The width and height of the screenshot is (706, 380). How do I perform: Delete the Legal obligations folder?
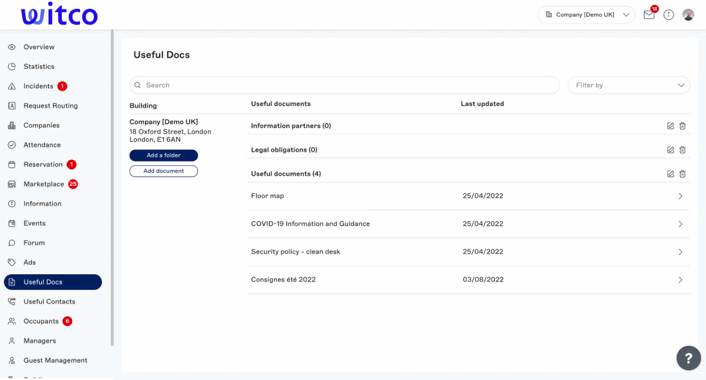683,150
